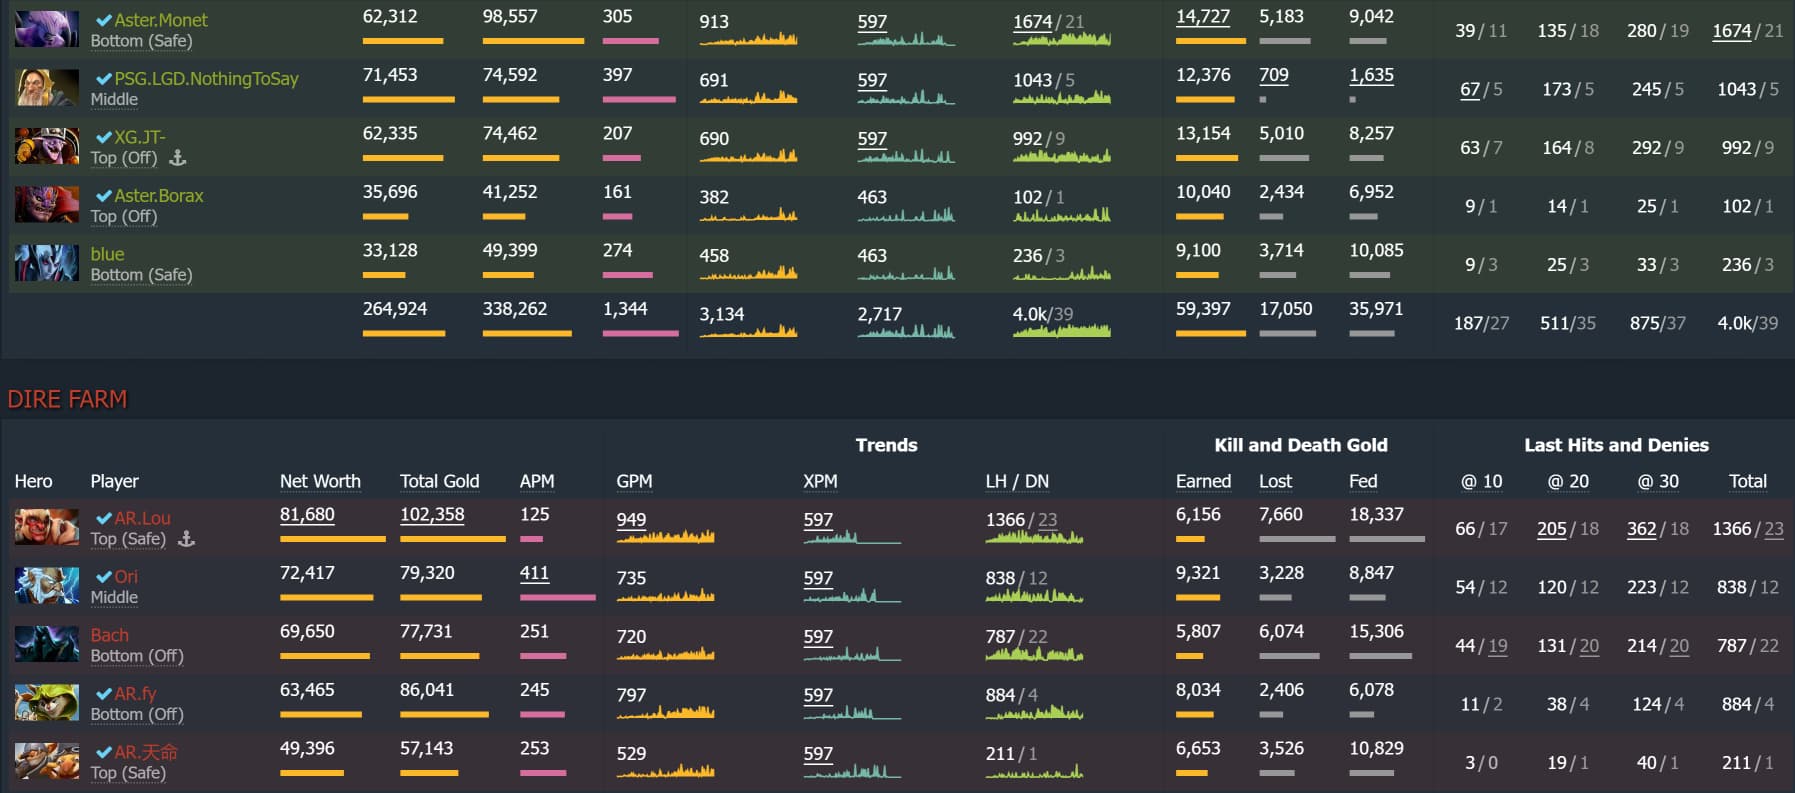Click the verified checkmark next to AR.fy
Viewport: 1795px width, 793px height.
(x=103, y=694)
